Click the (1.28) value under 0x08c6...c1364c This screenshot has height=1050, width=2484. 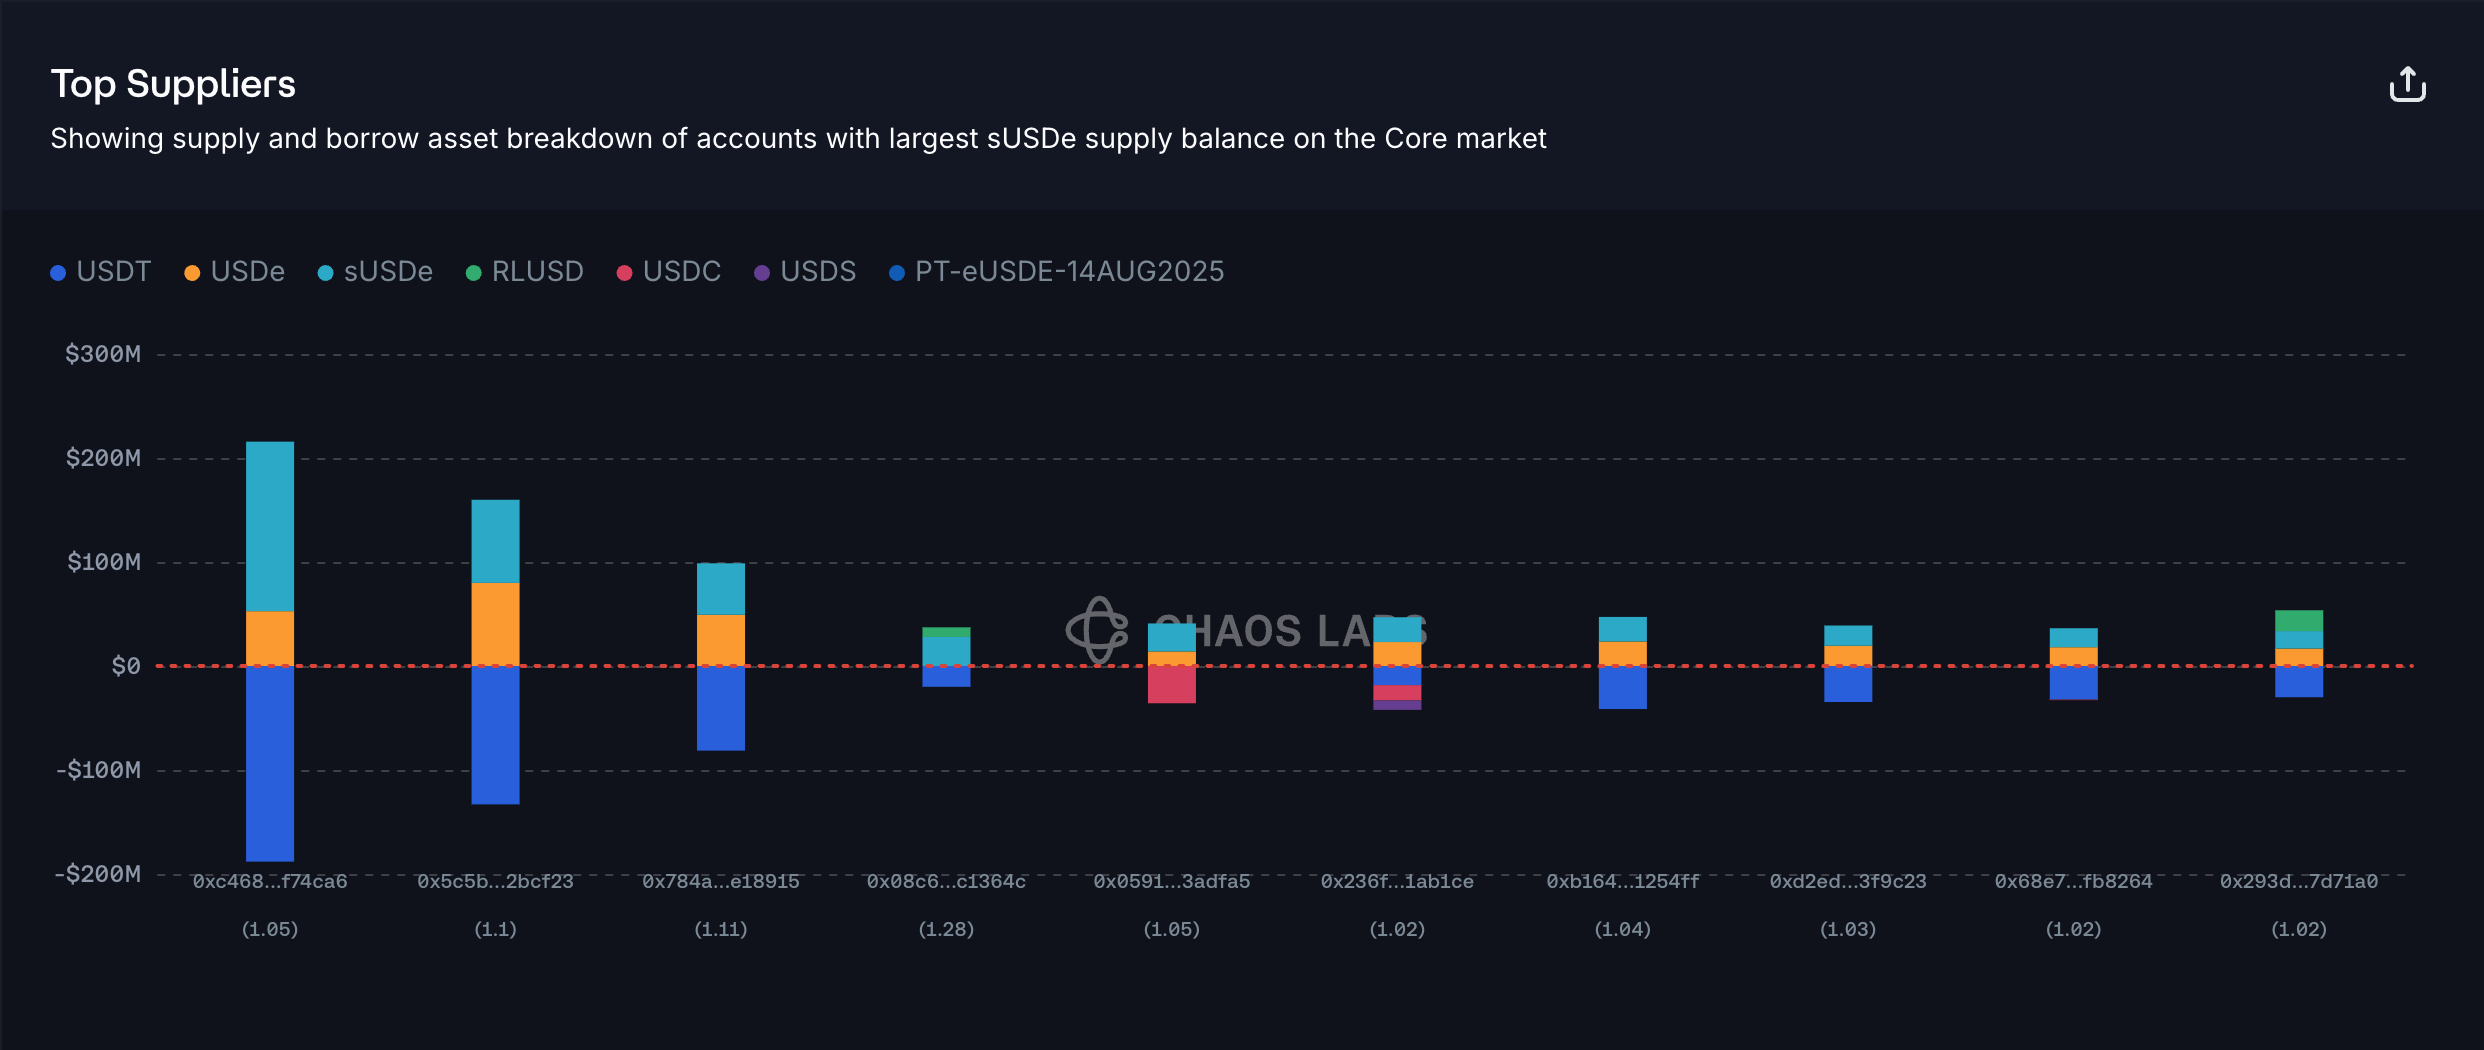tap(946, 930)
